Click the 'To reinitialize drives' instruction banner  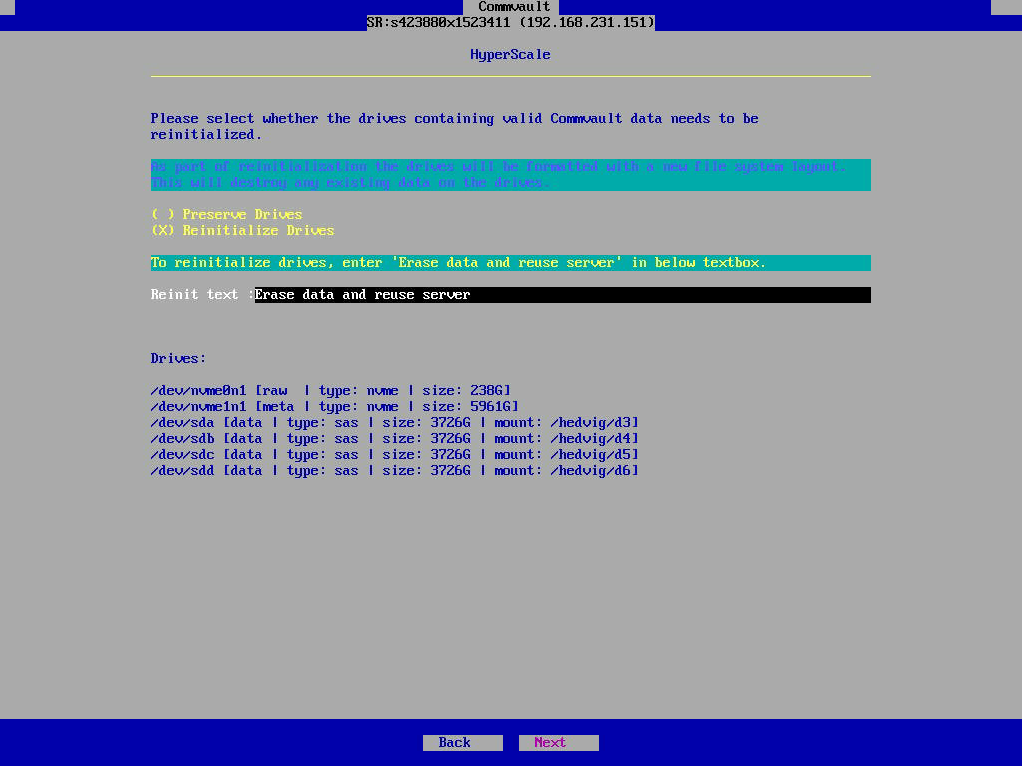(510, 263)
